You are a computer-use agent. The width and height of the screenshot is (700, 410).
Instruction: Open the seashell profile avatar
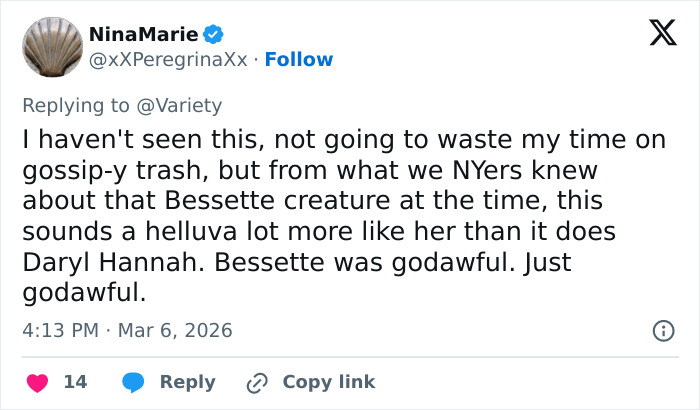(x=51, y=46)
